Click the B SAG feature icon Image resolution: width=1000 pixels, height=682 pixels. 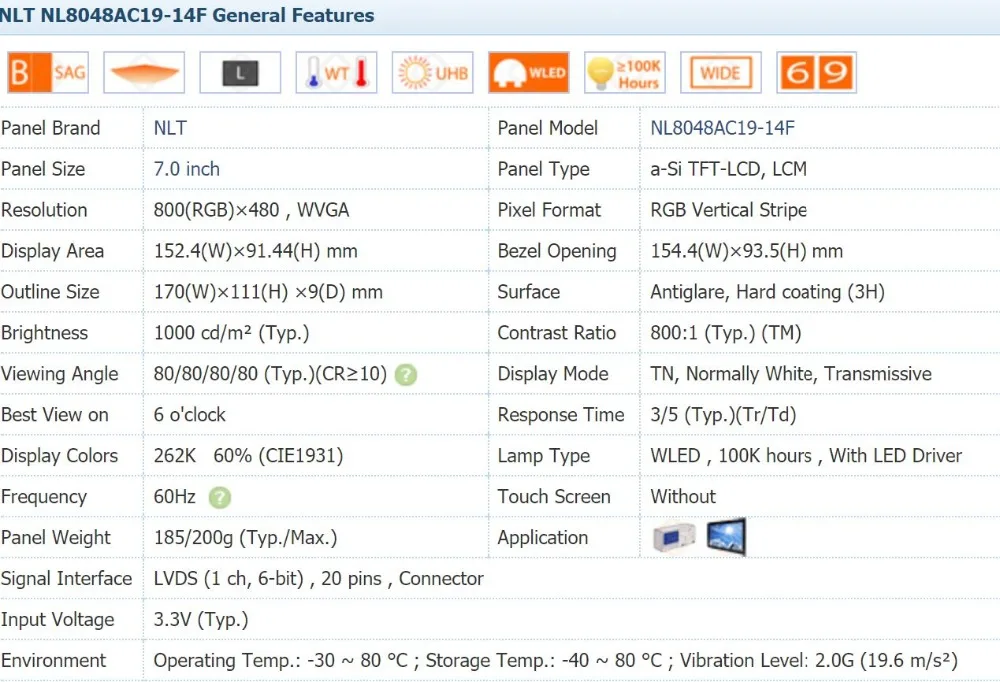click(48, 73)
